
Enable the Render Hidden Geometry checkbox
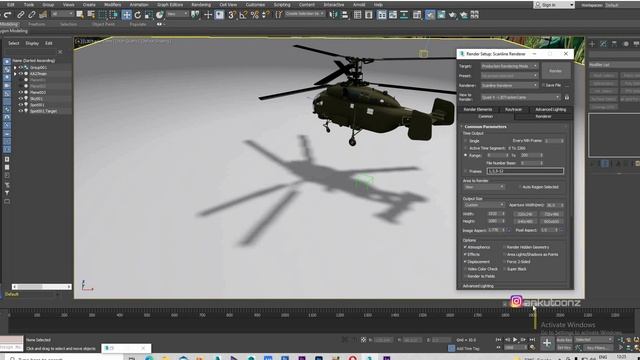[504, 247]
